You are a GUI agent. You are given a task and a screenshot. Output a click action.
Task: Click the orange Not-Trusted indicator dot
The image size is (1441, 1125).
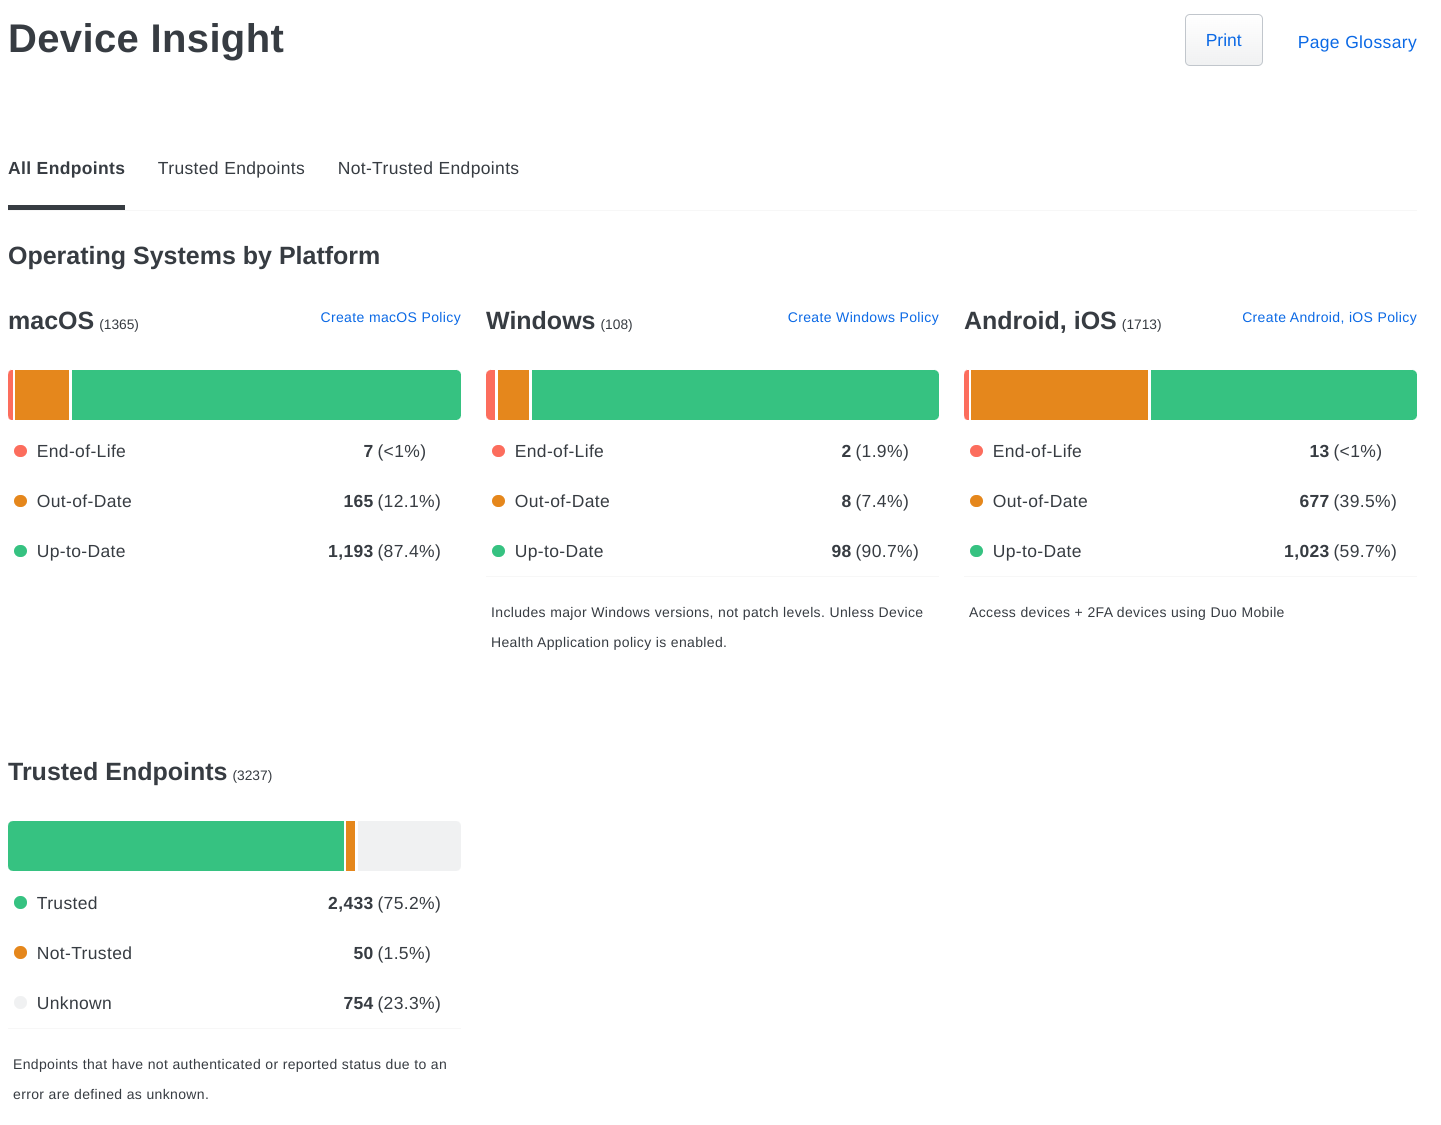coord(20,953)
